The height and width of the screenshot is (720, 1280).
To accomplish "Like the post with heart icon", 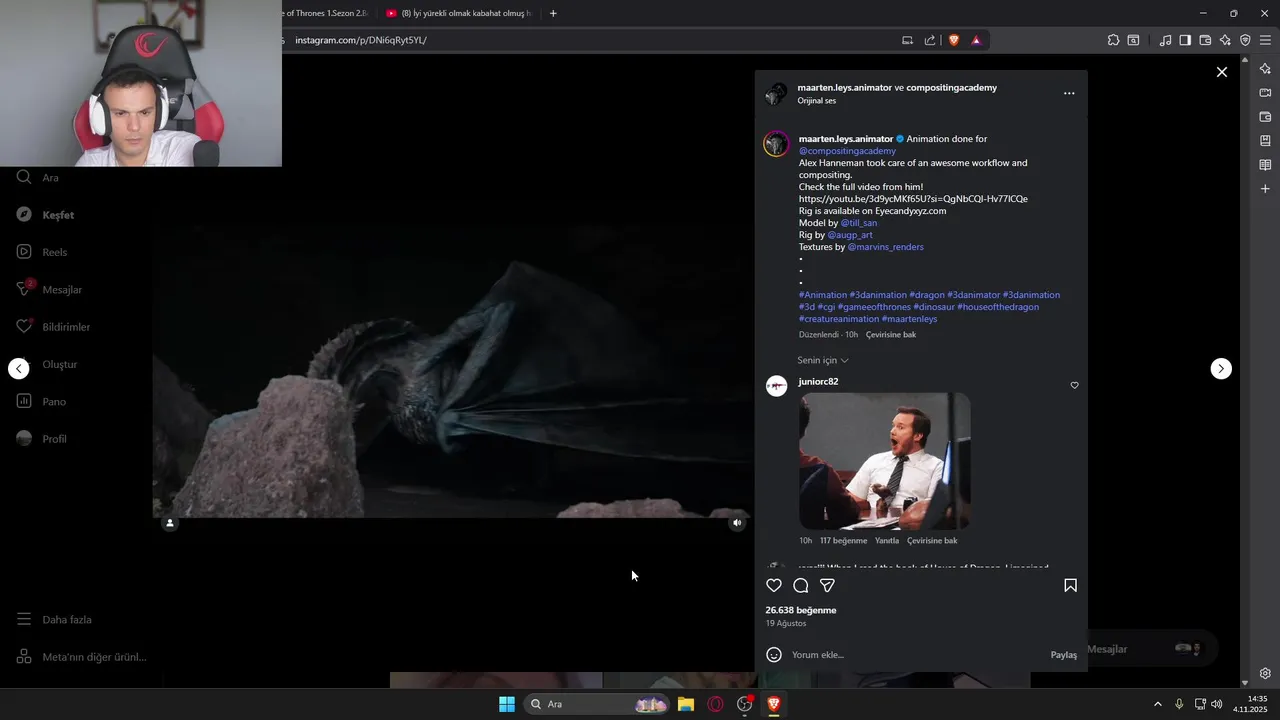I will tap(774, 586).
